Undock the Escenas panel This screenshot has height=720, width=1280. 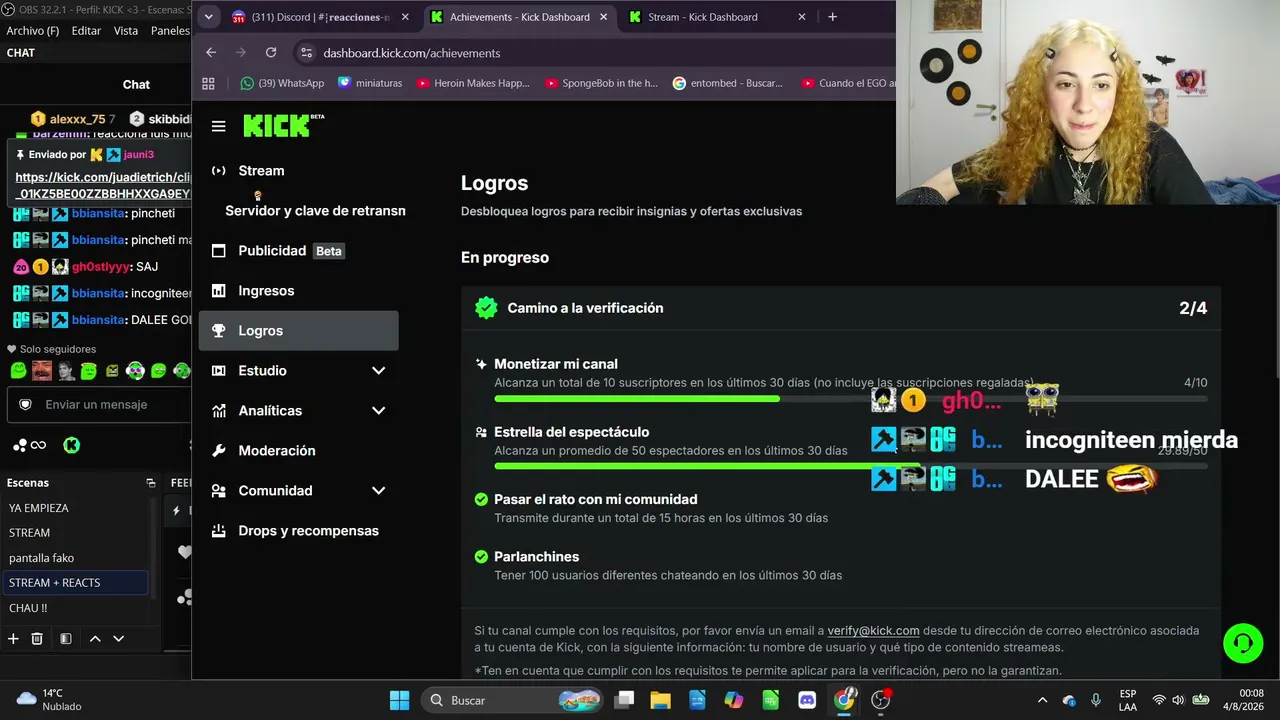(151, 483)
